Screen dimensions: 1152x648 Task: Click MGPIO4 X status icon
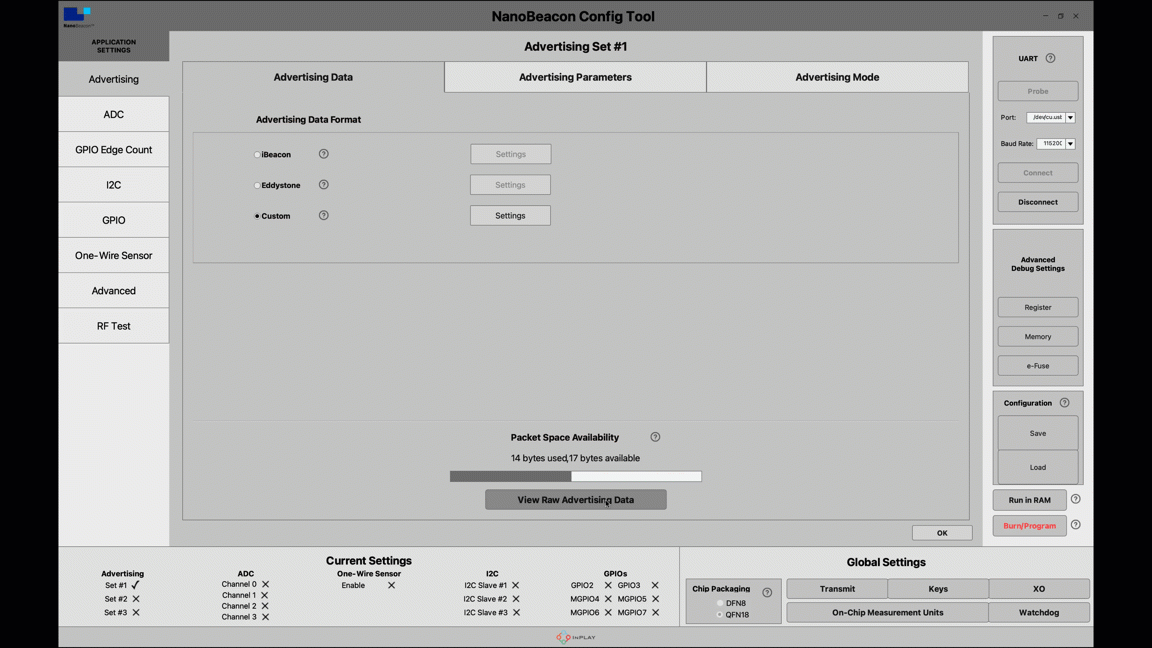(608, 599)
